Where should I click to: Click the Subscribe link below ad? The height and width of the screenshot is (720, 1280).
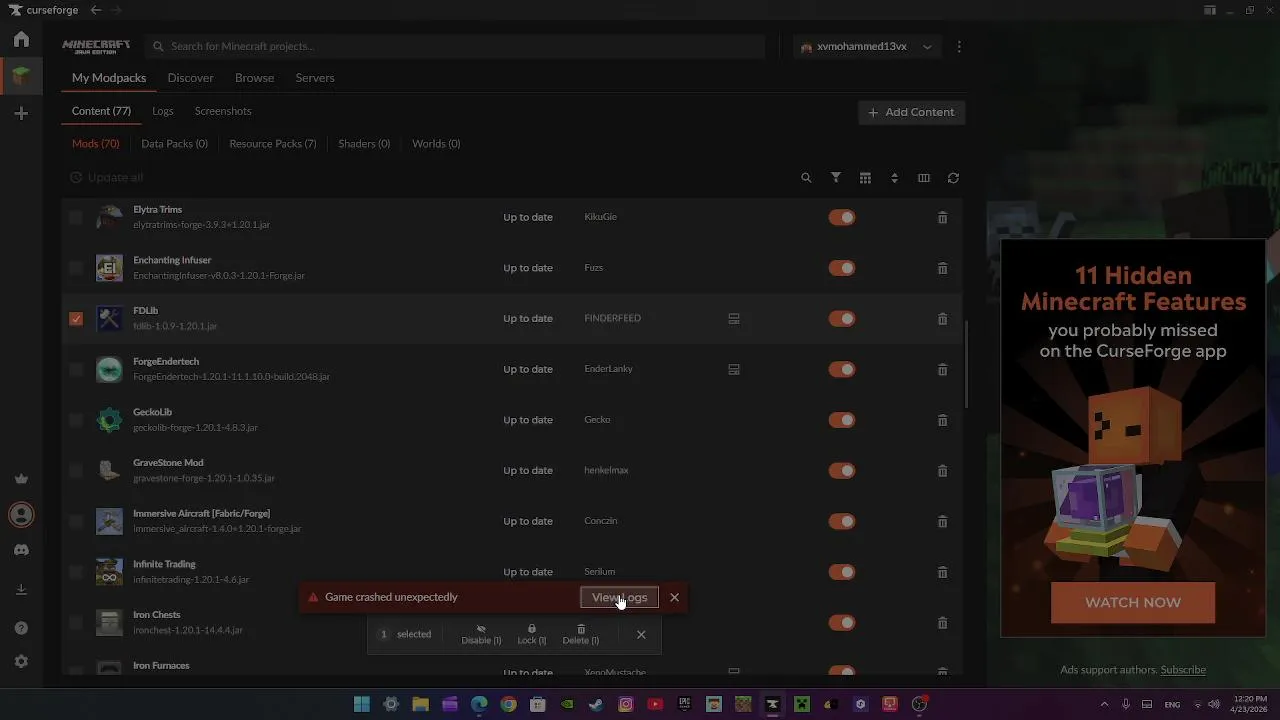tap(1183, 670)
